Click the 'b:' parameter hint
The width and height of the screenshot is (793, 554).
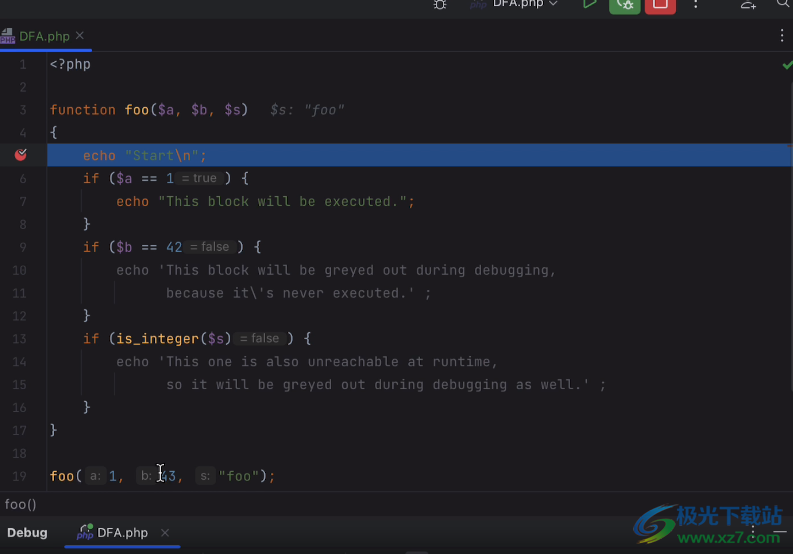(x=146, y=476)
